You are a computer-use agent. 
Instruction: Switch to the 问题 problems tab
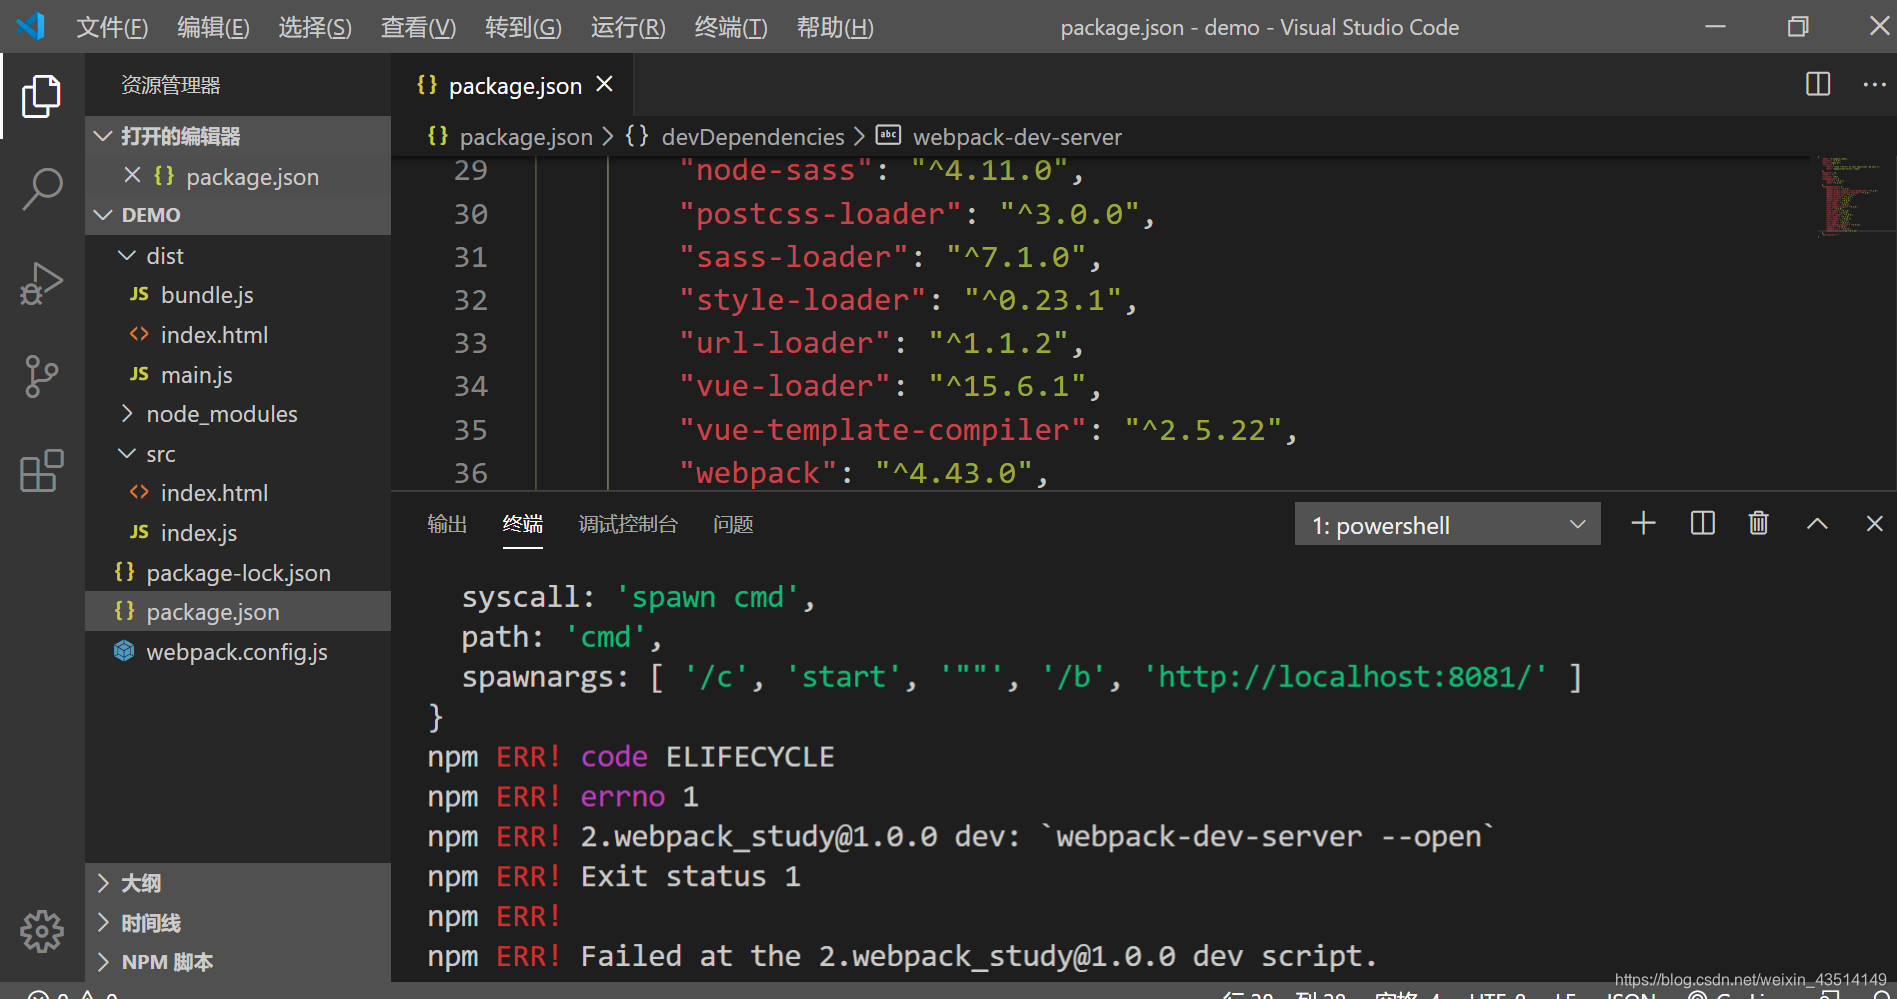pyautogui.click(x=733, y=524)
